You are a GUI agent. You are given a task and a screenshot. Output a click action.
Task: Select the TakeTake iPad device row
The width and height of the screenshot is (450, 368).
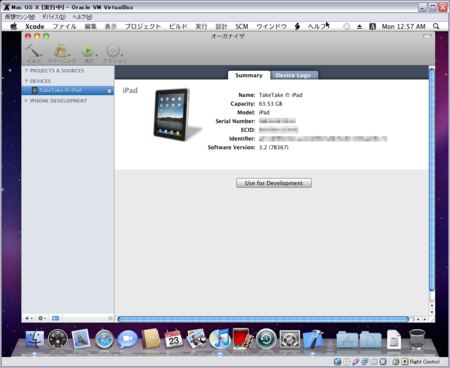pyautogui.click(x=68, y=90)
